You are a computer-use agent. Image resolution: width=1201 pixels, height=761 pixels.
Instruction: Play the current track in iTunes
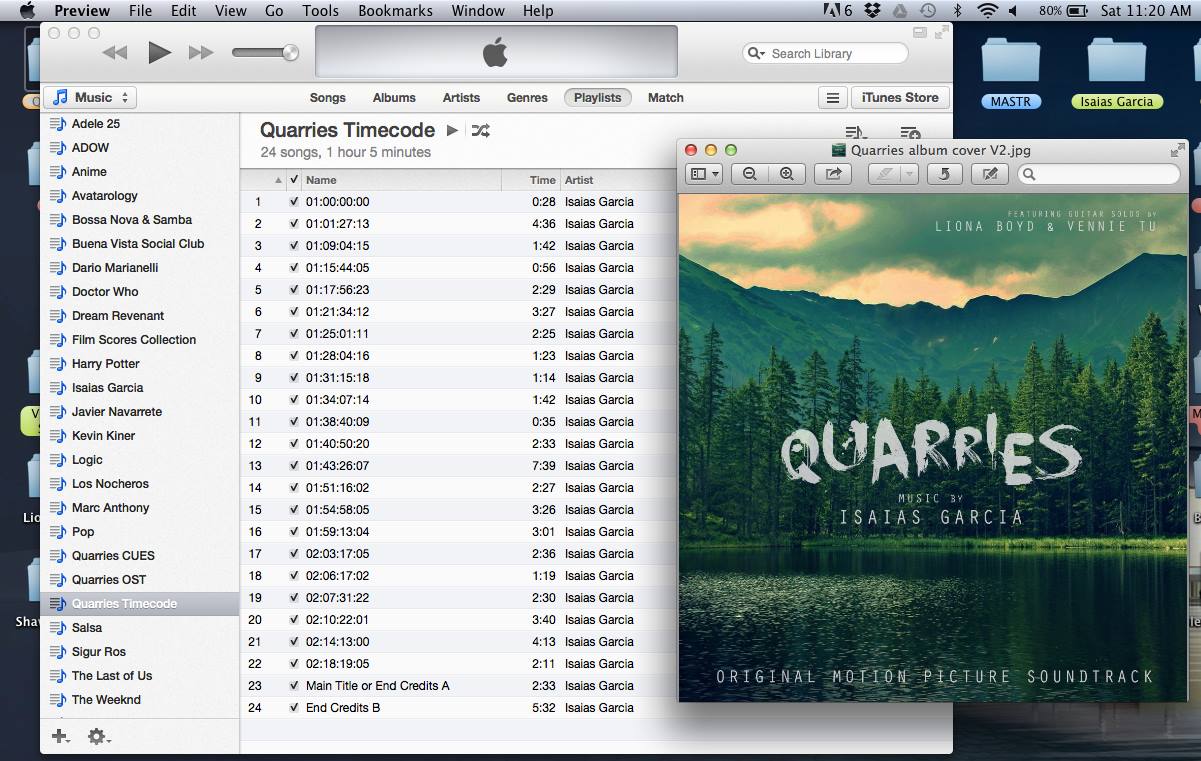[x=159, y=52]
